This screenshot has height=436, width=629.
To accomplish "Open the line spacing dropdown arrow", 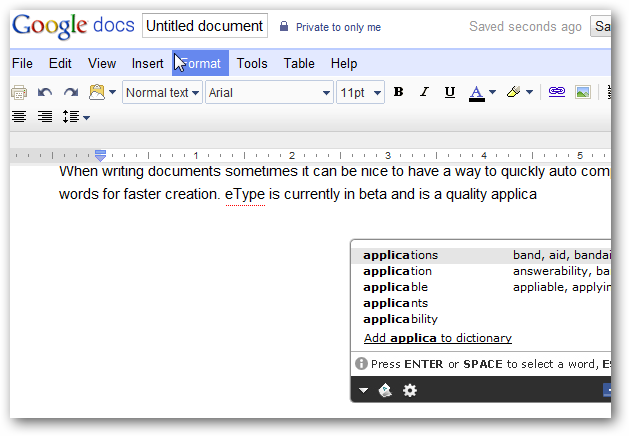I will click(87, 118).
